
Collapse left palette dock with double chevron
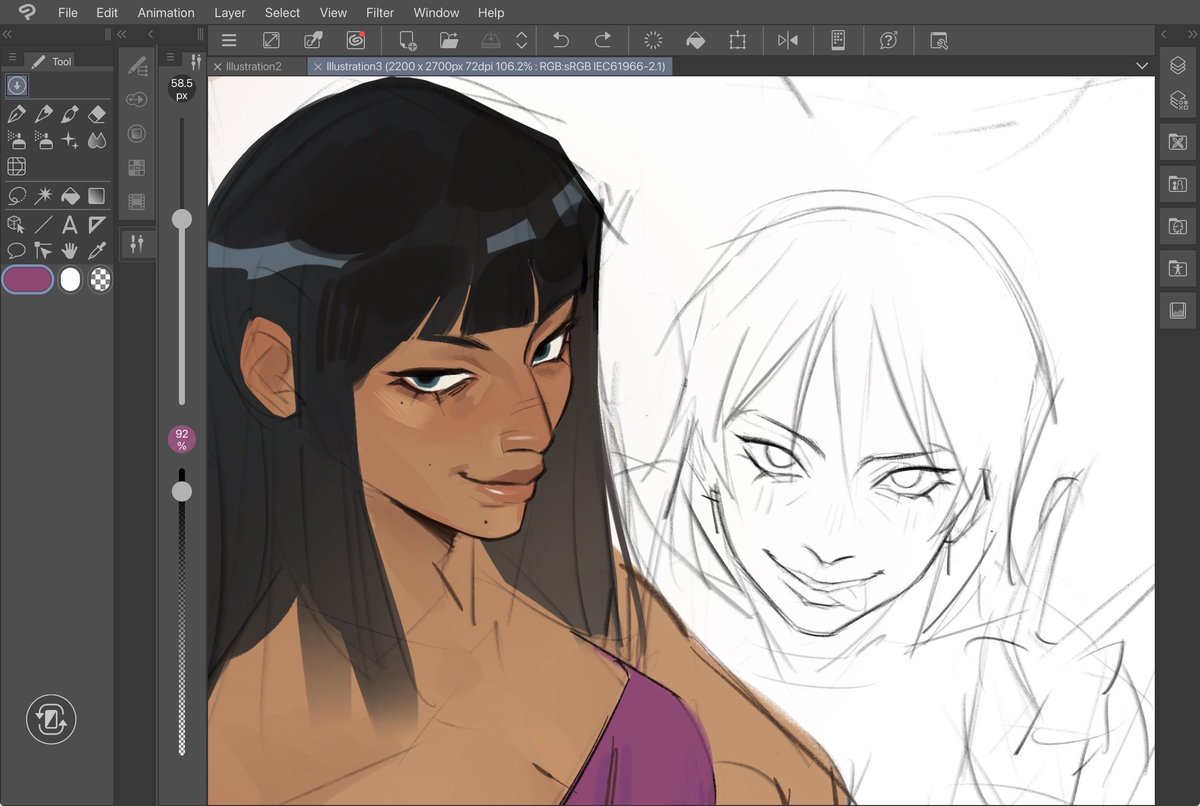[x=6, y=34]
